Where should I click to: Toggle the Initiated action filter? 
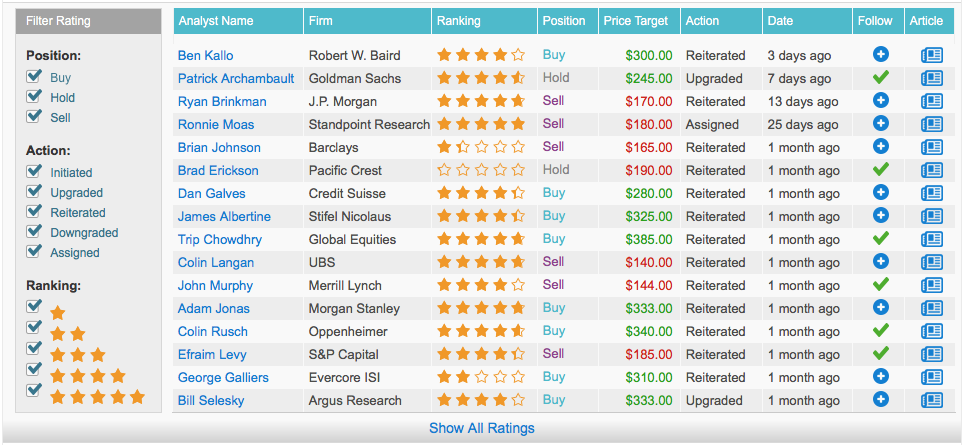[34, 171]
